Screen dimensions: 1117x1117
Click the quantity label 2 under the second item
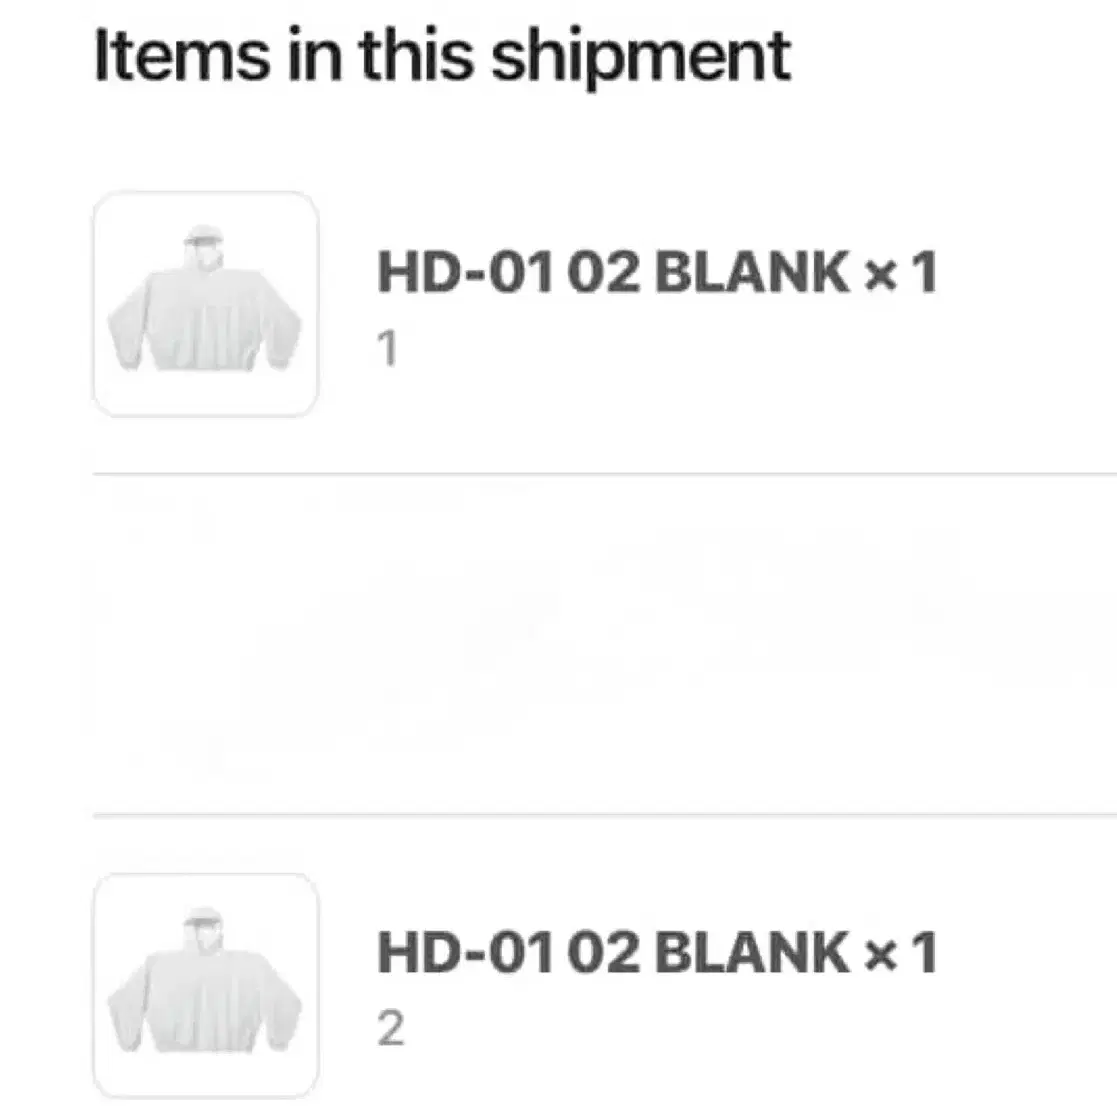coord(390,1028)
